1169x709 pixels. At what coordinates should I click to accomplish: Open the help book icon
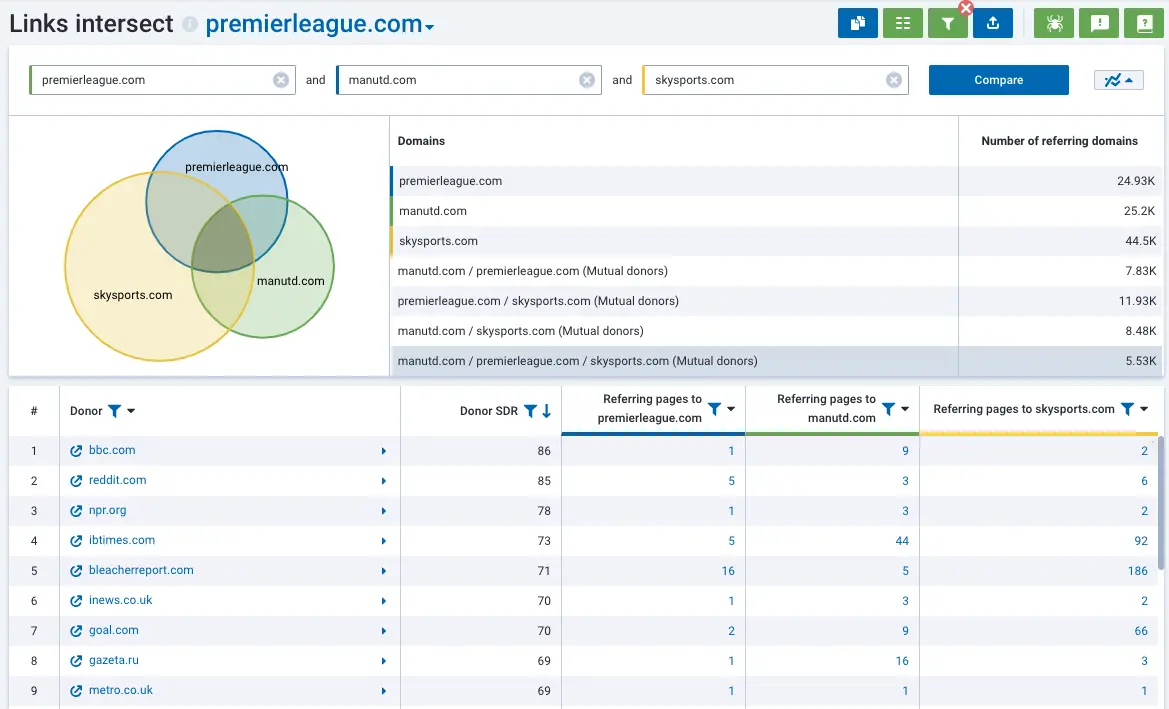point(1144,24)
